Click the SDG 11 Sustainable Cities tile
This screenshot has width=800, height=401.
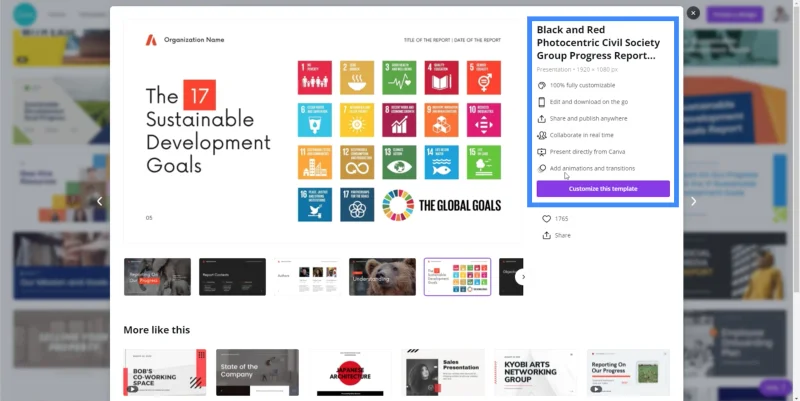click(315, 162)
